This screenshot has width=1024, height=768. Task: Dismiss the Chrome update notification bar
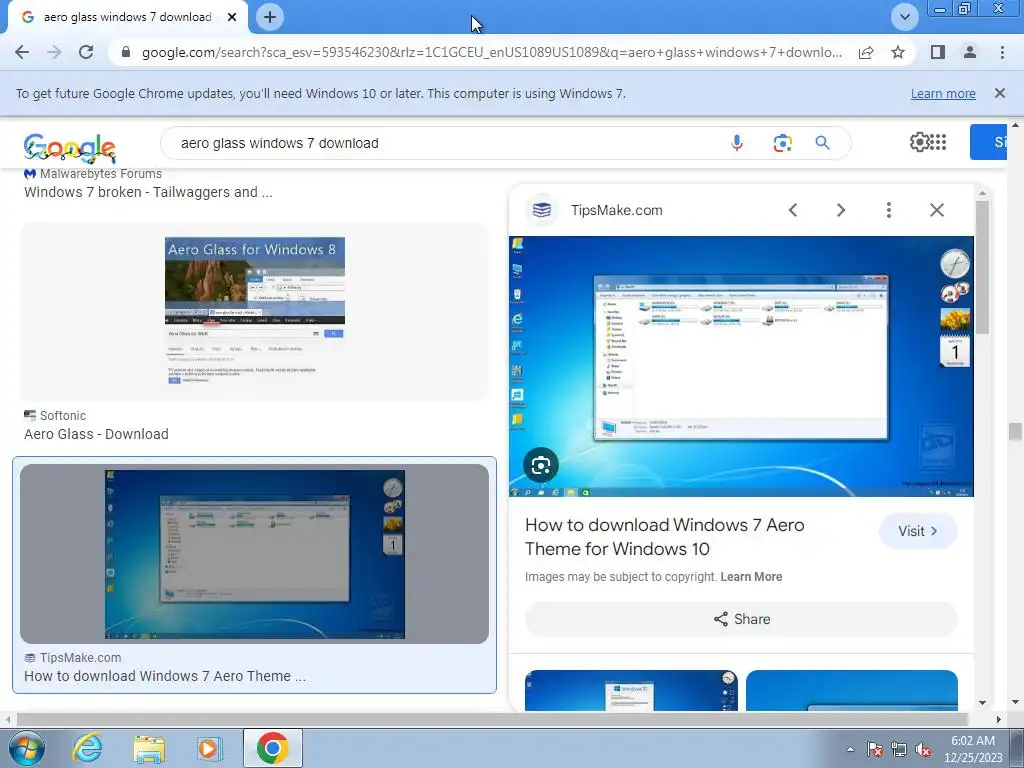click(999, 93)
